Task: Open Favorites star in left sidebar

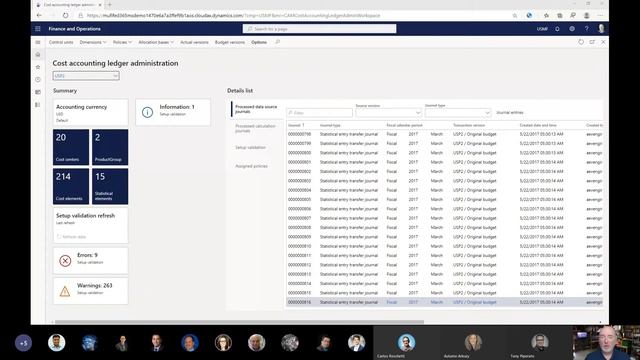Action: tap(38, 67)
